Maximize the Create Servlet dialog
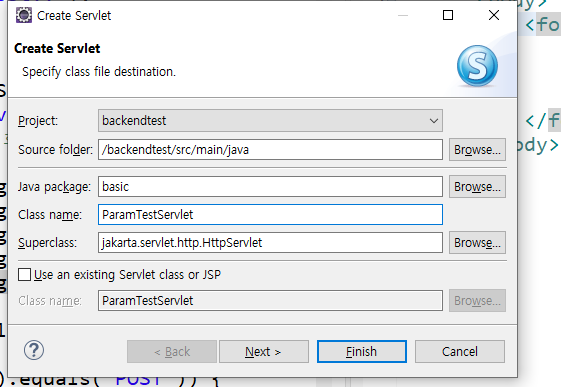 pos(448,15)
